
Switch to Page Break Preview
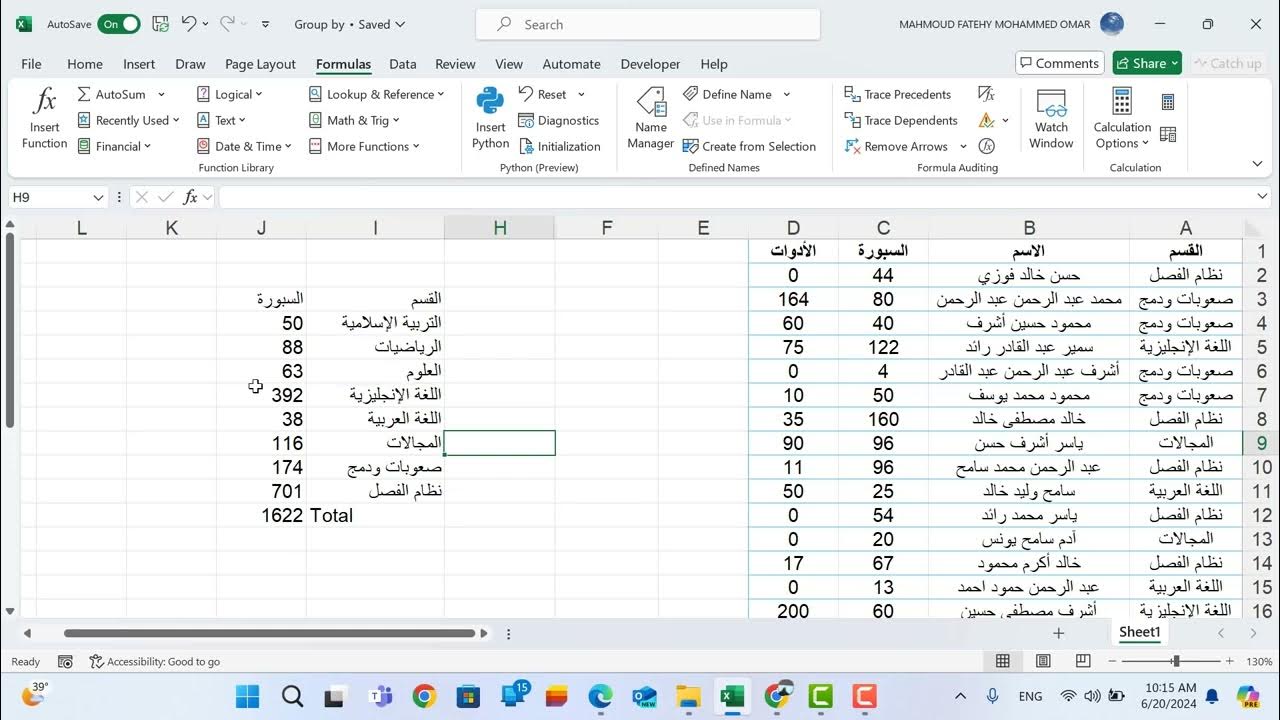[x=1083, y=661]
